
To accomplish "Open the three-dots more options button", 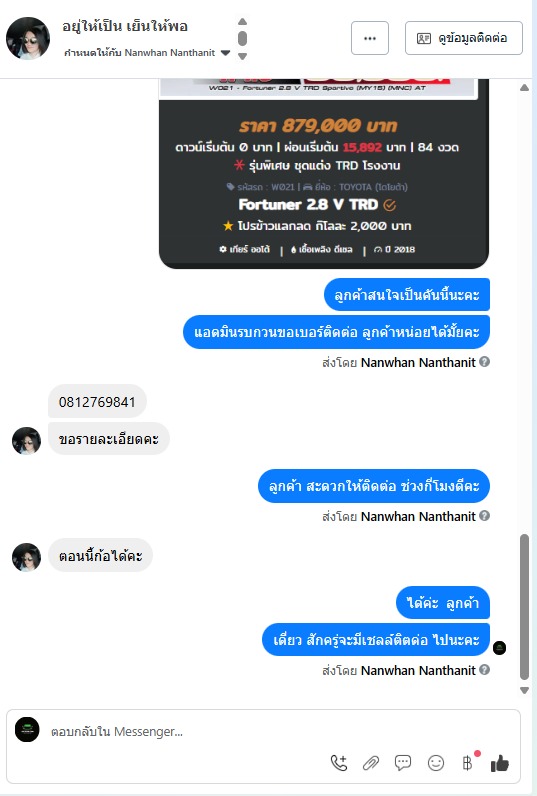I will pos(370,38).
